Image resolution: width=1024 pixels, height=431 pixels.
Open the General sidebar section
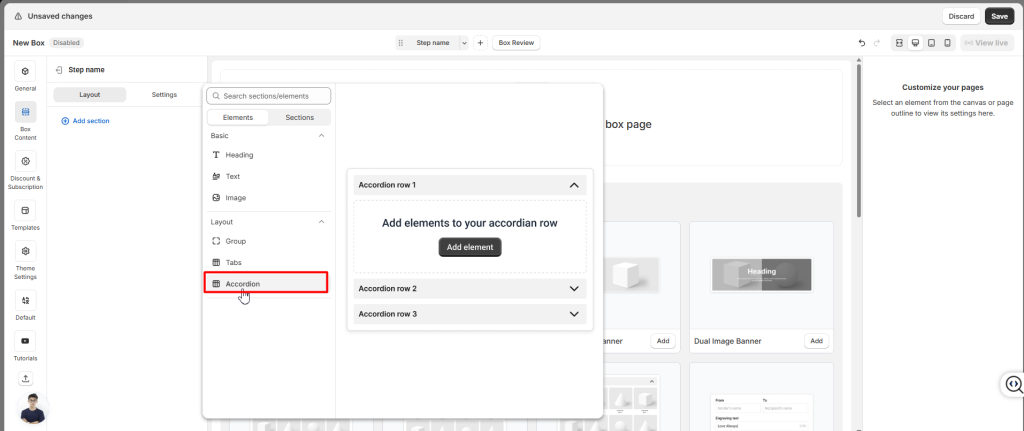(25, 72)
